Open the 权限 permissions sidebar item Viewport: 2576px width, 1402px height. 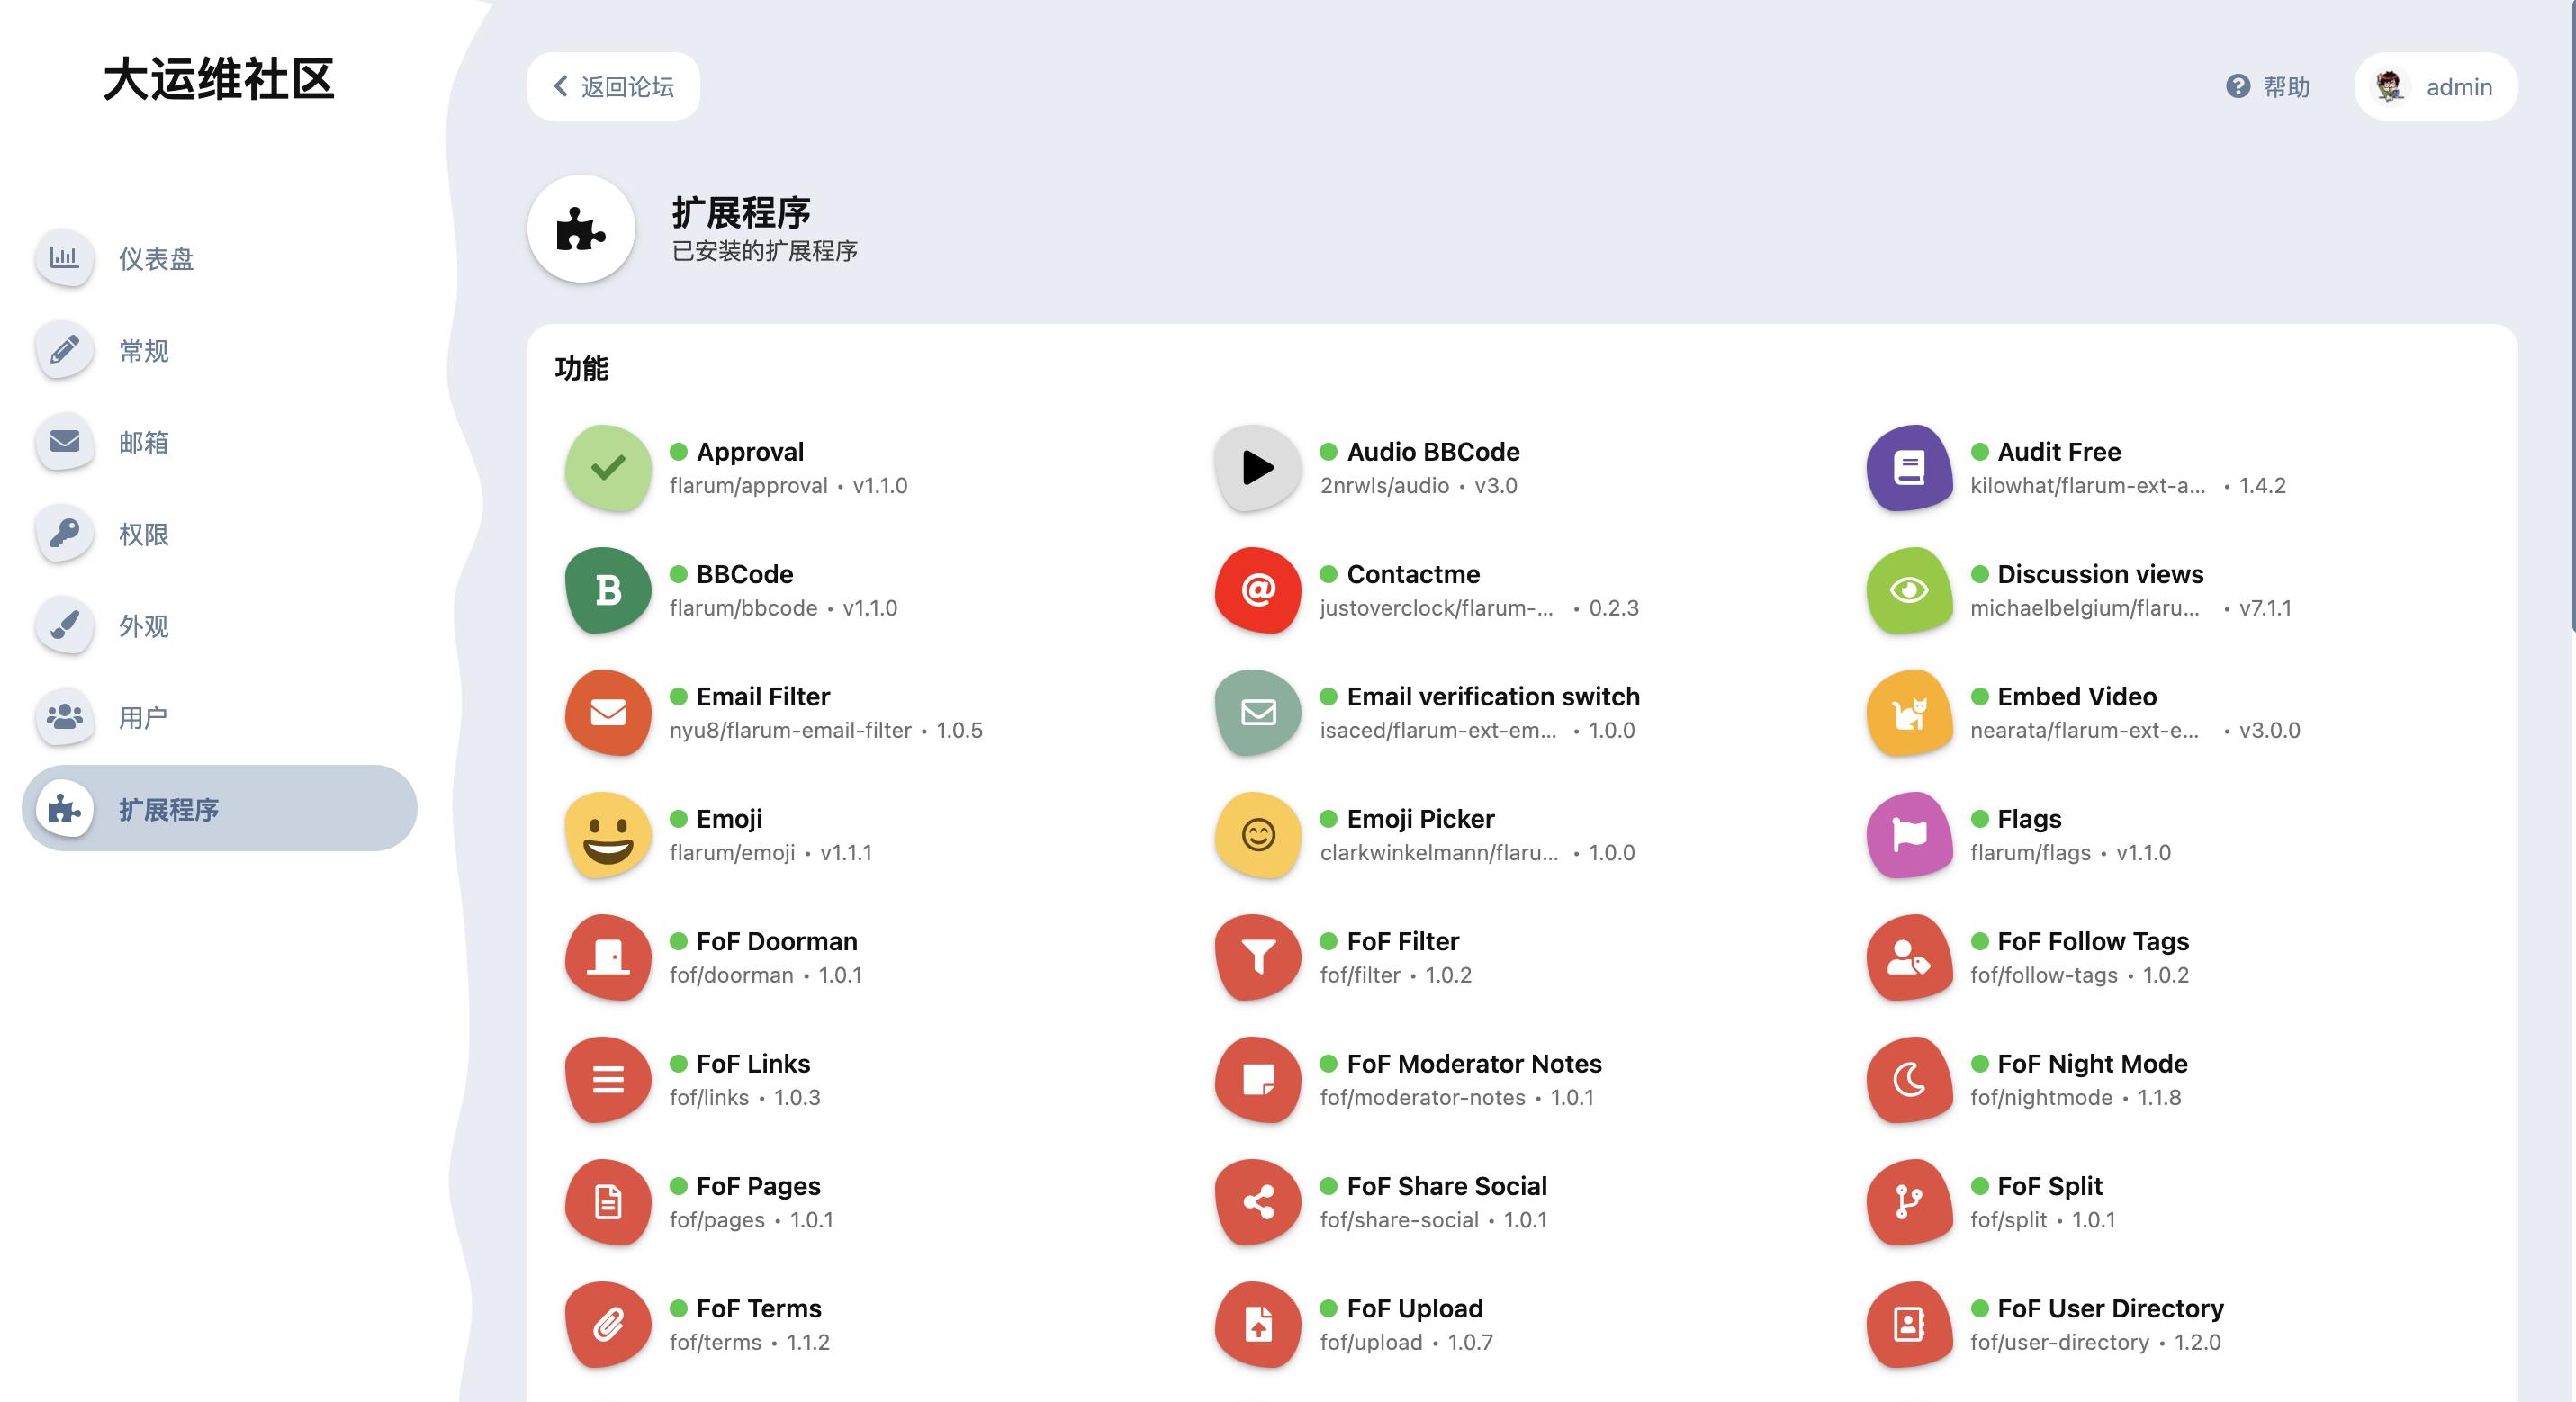[x=143, y=534]
